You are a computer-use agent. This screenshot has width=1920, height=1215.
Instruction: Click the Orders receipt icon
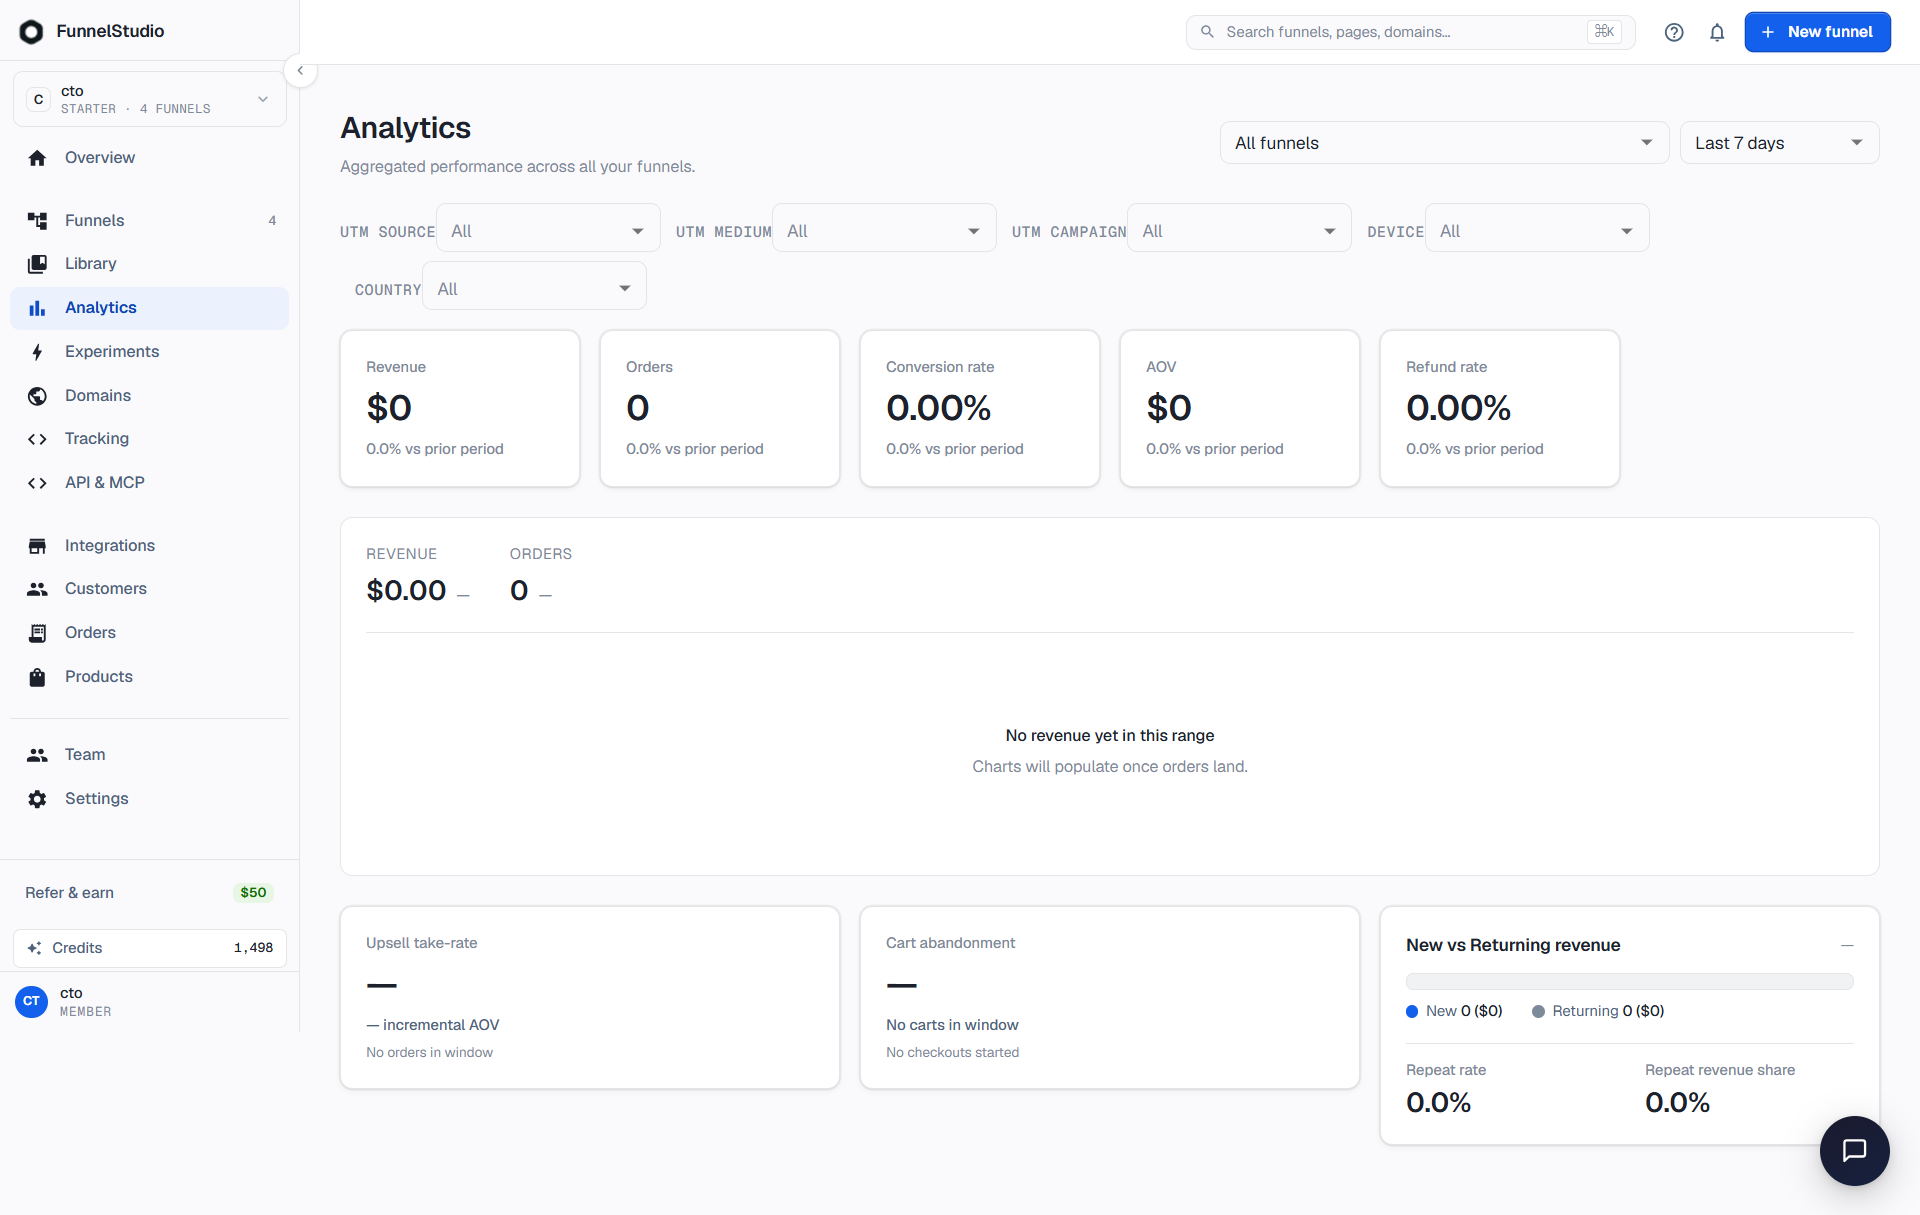click(37, 633)
